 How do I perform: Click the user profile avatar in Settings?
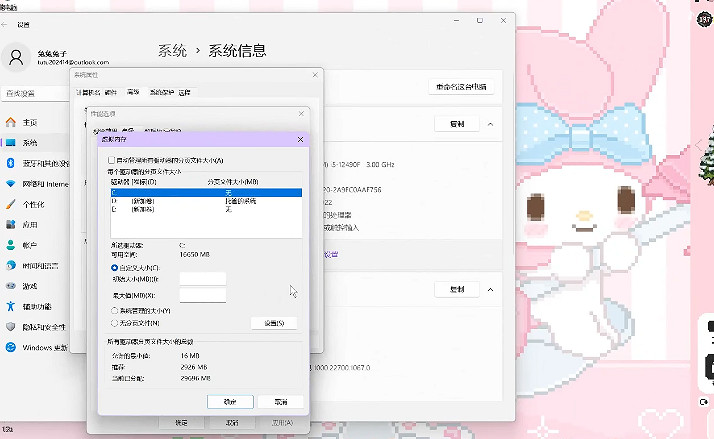[x=16, y=57]
